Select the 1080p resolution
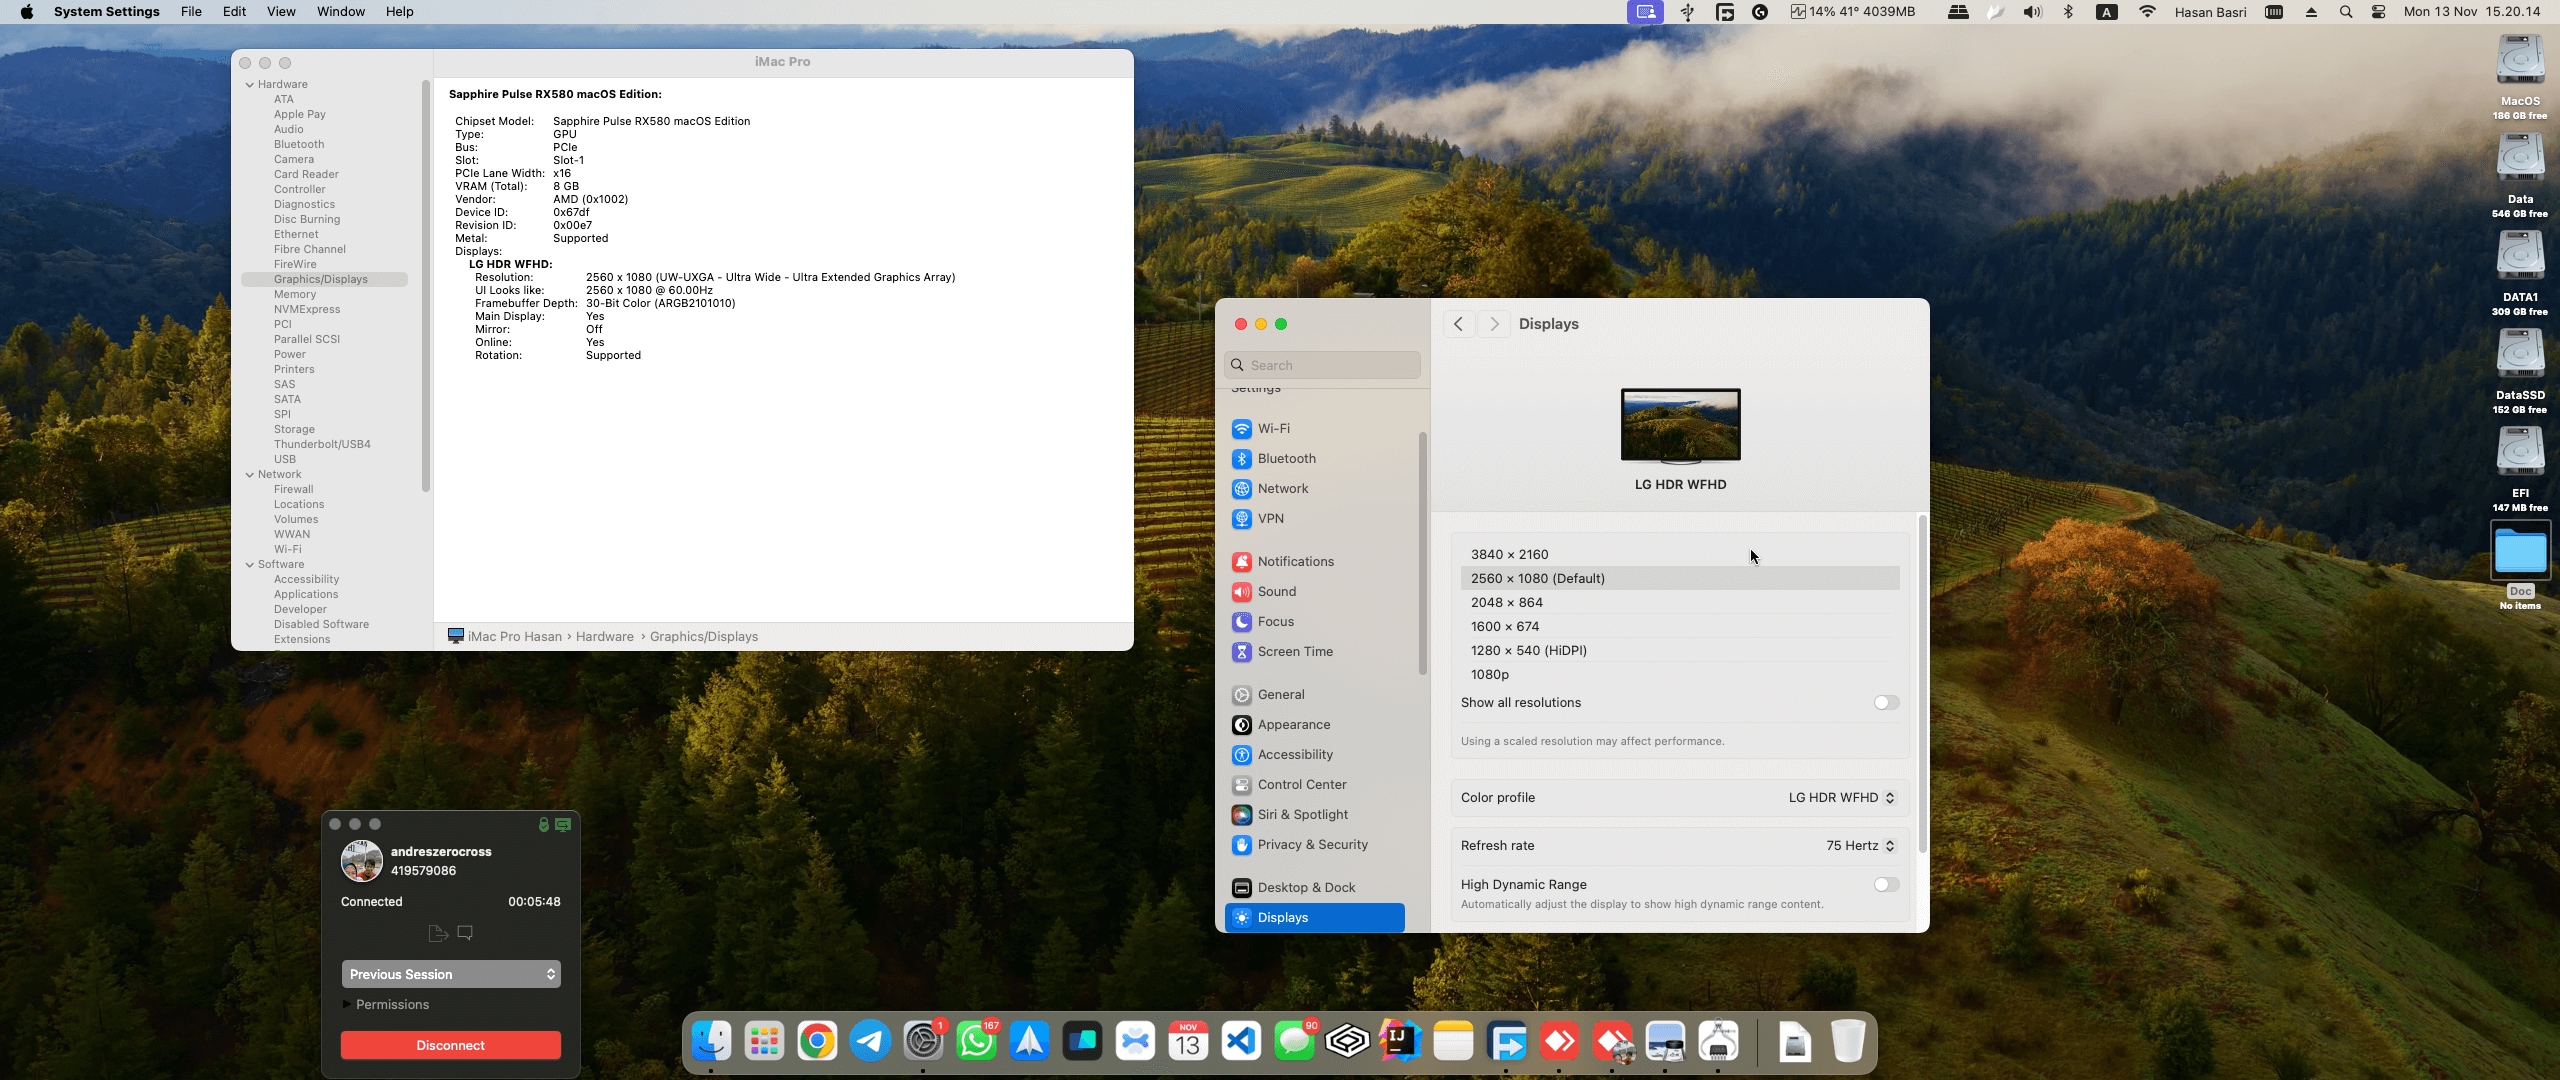 click(x=1680, y=675)
